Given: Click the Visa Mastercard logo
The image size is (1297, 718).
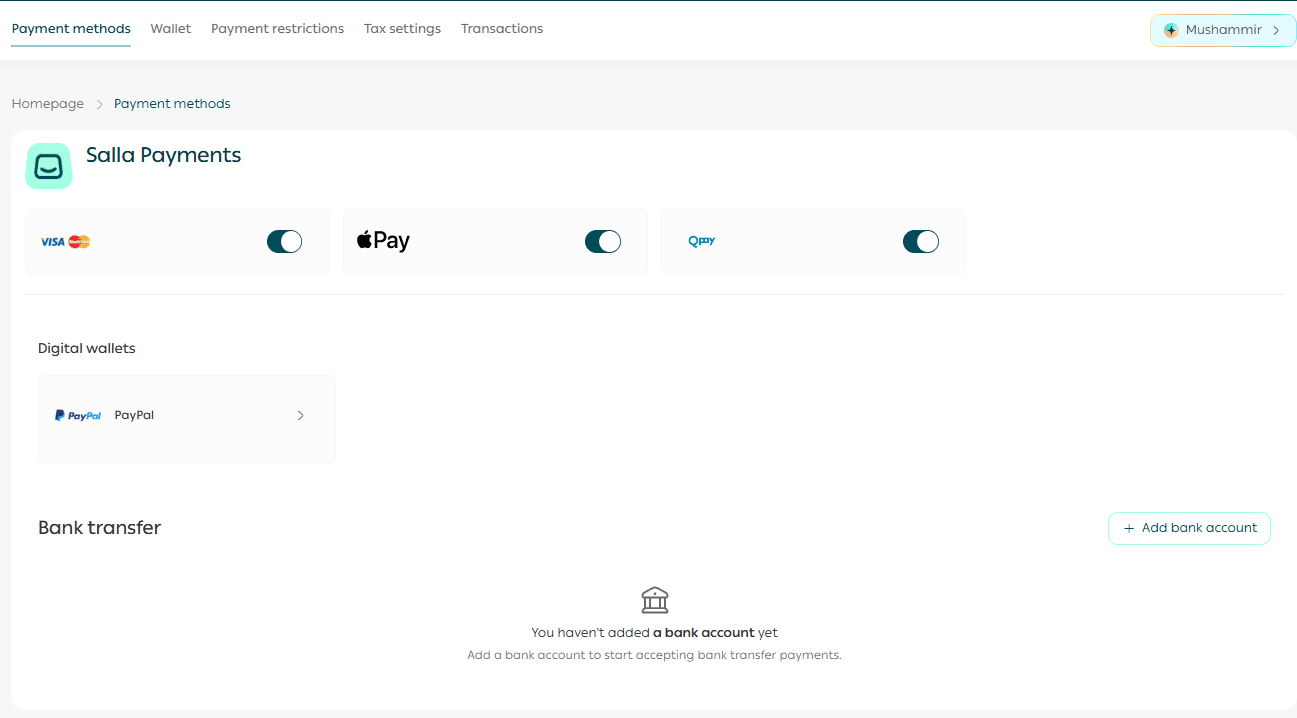Looking at the screenshot, I should [x=65, y=242].
